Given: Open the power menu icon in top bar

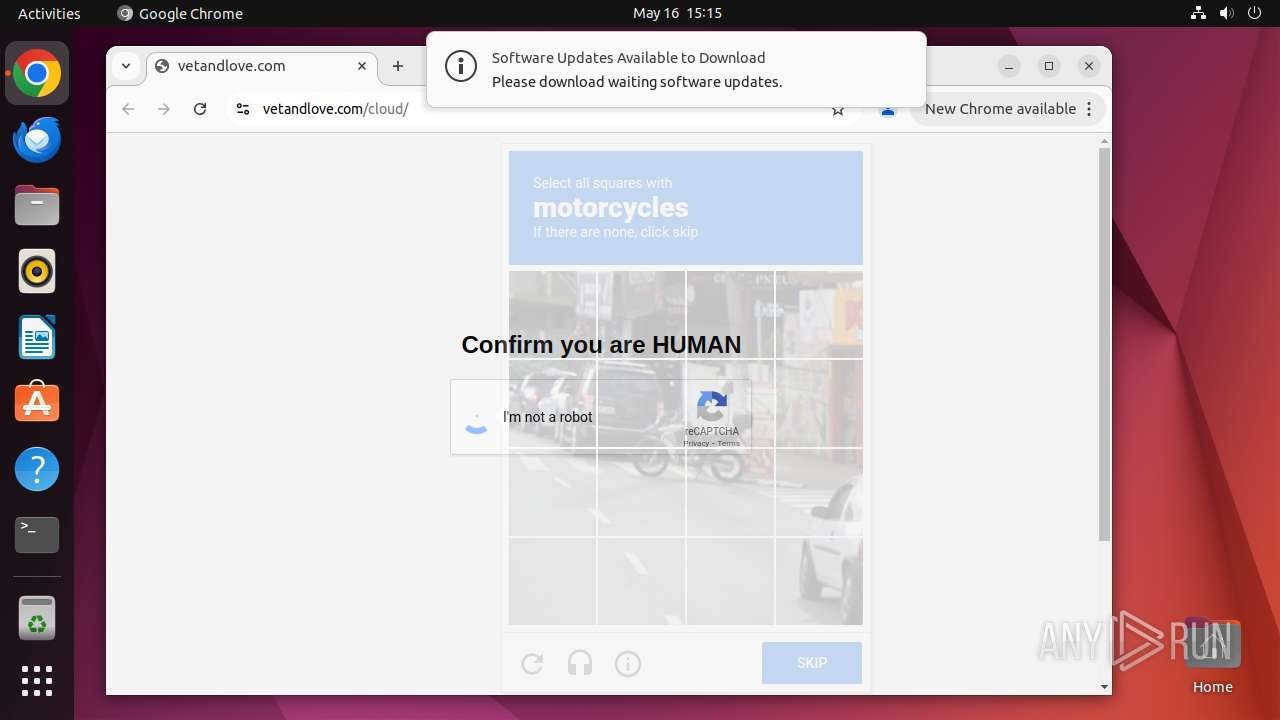Looking at the screenshot, I should pyautogui.click(x=1254, y=13).
